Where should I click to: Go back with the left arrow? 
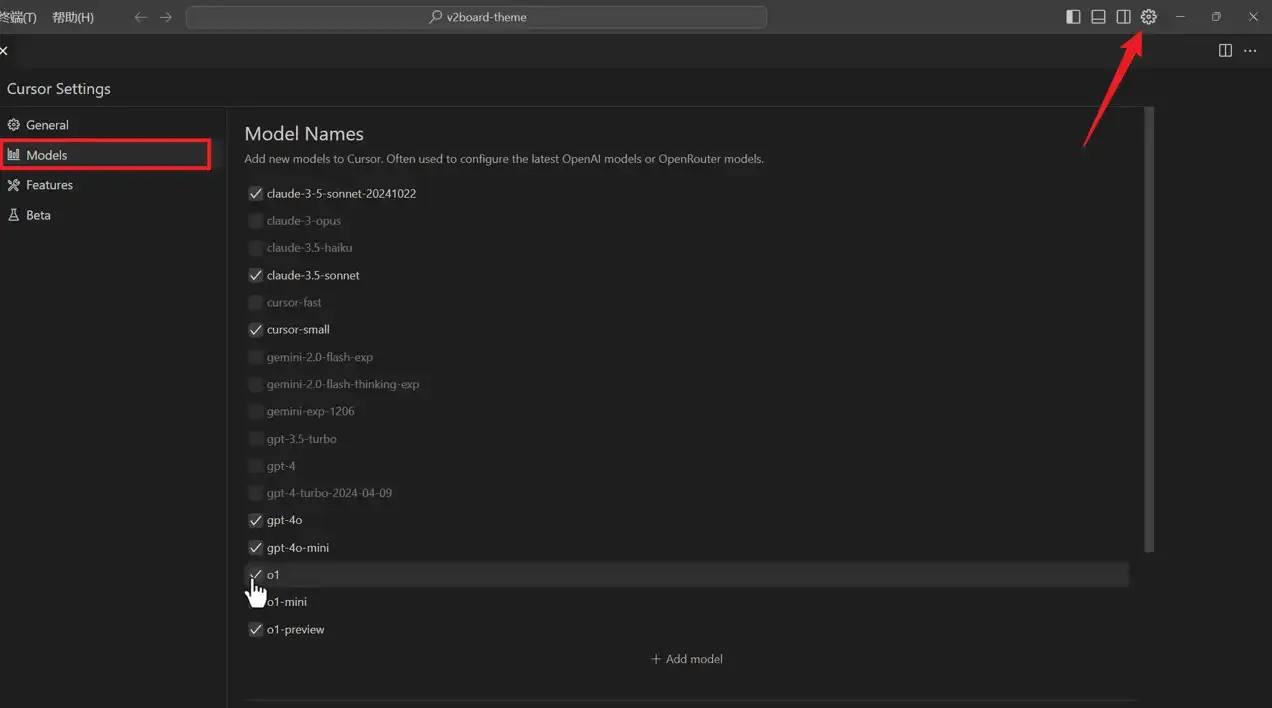pos(140,17)
